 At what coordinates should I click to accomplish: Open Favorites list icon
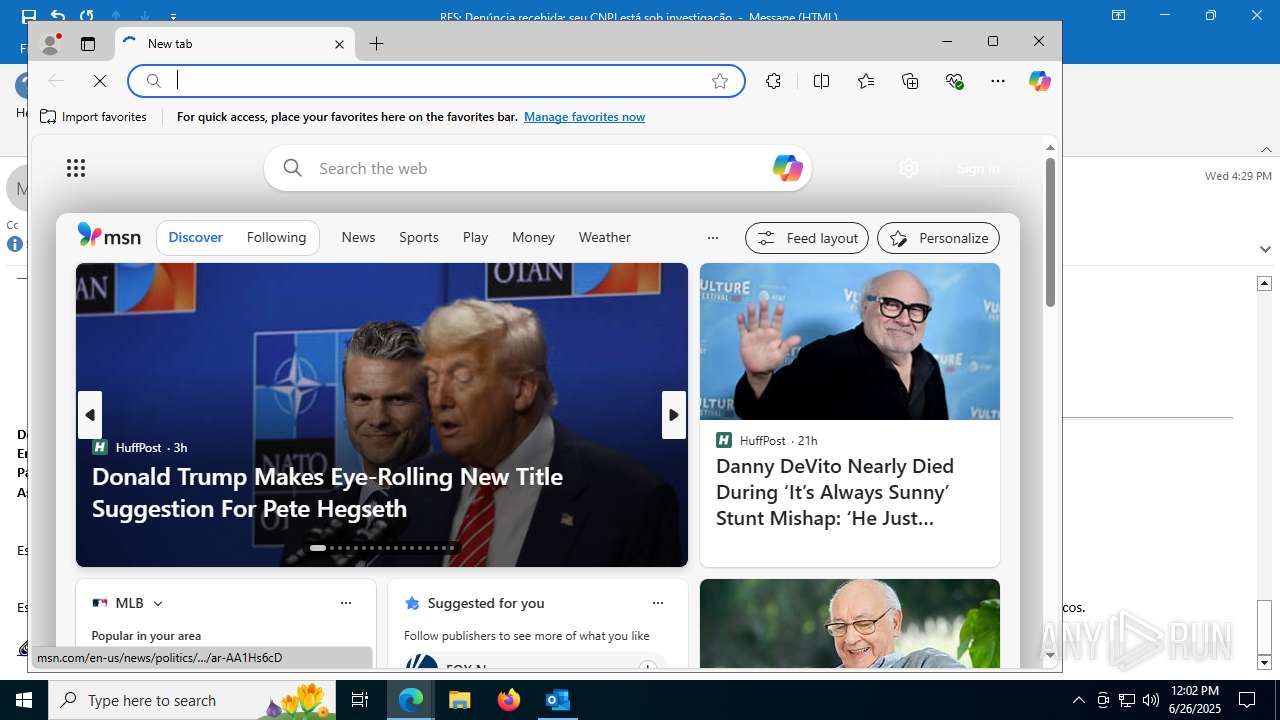click(866, 81)
